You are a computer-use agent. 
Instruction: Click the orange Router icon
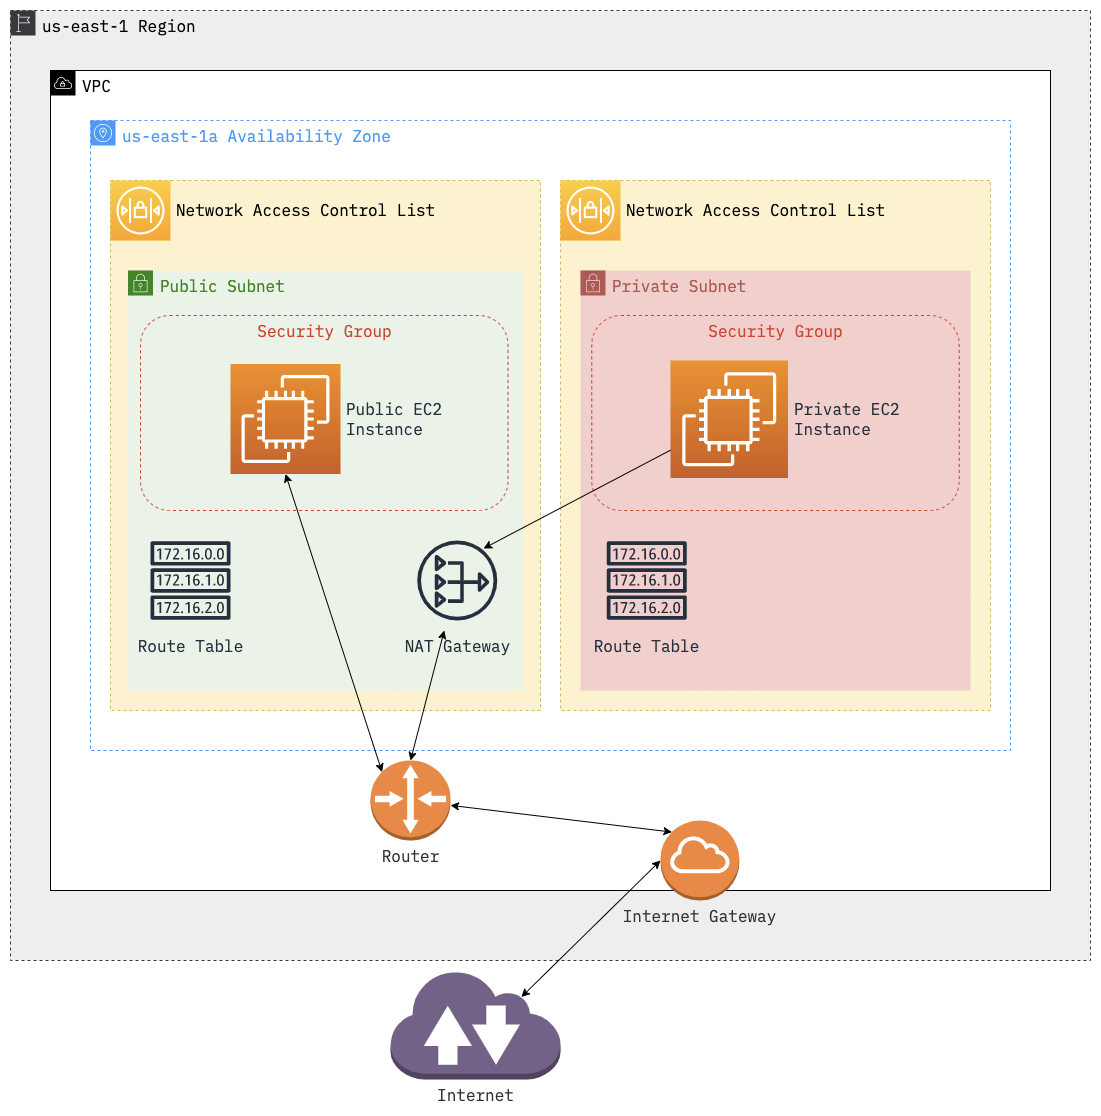pos(411,800)
